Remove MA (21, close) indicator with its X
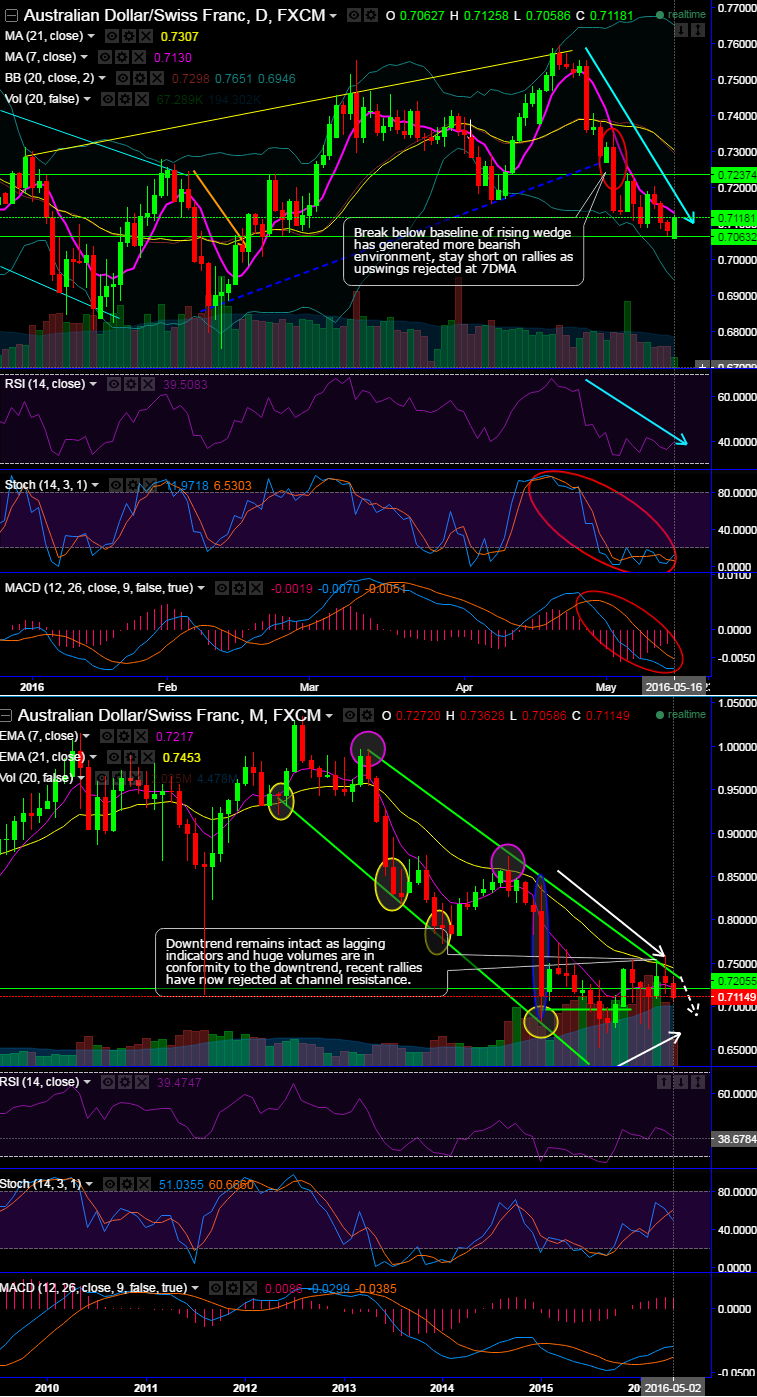This screenshot has width=757, height=1397. pyautogui.click(x=145, y=36)
